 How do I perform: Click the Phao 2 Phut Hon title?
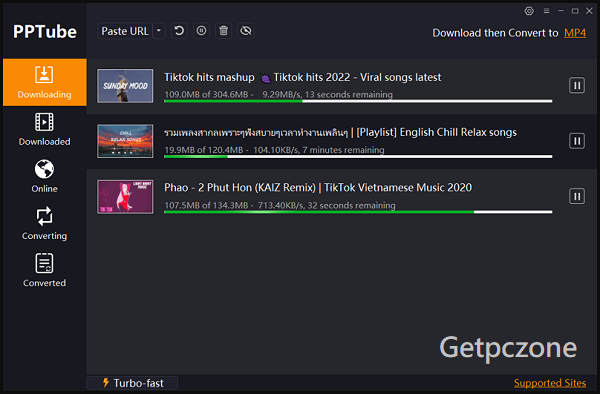318,187
